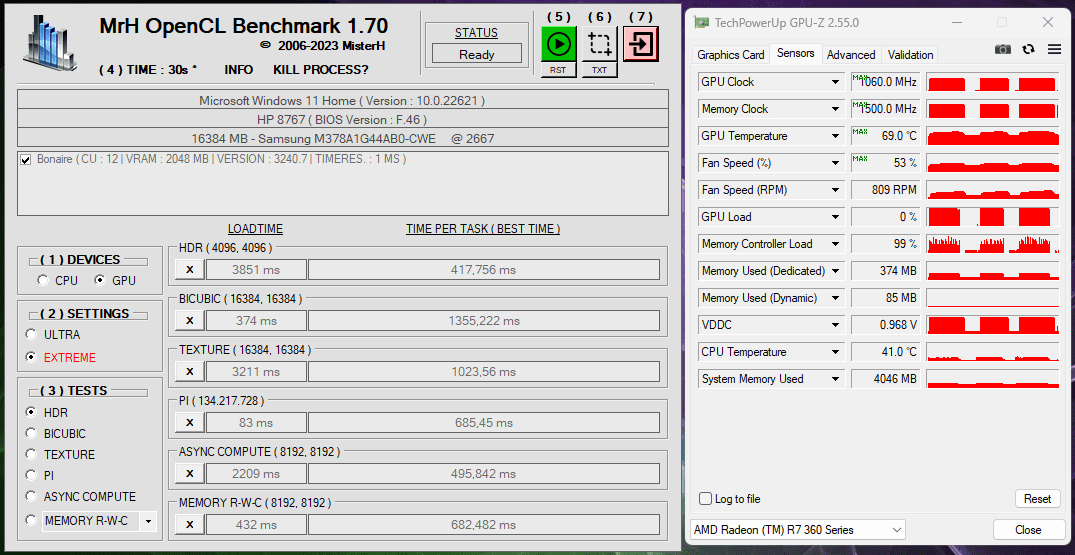Select the CPU device radio button

click(x=43, y=280)
